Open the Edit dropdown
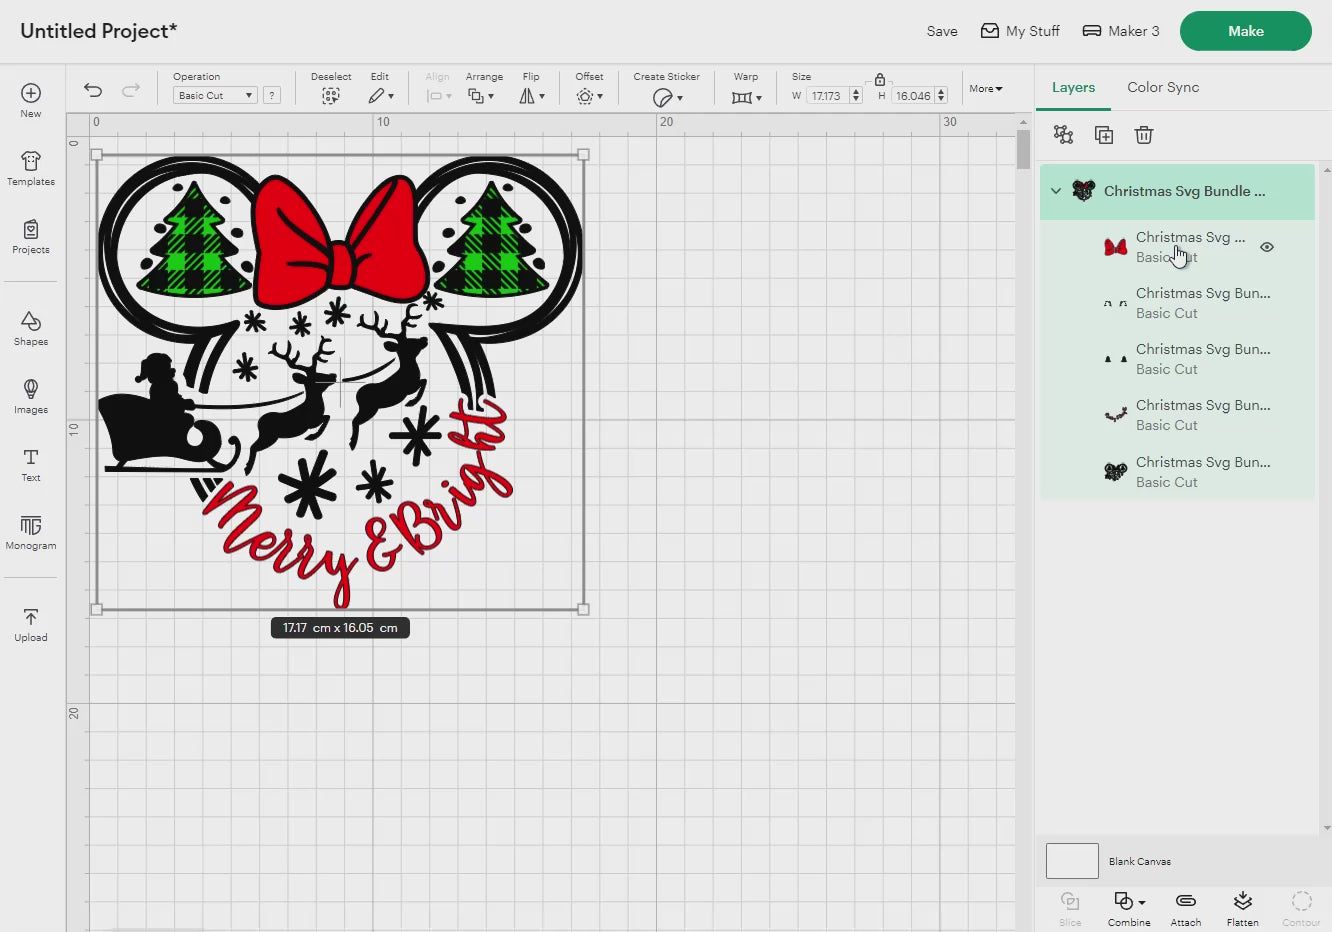The image size is (1332, 932). click(x=380, y=96)
